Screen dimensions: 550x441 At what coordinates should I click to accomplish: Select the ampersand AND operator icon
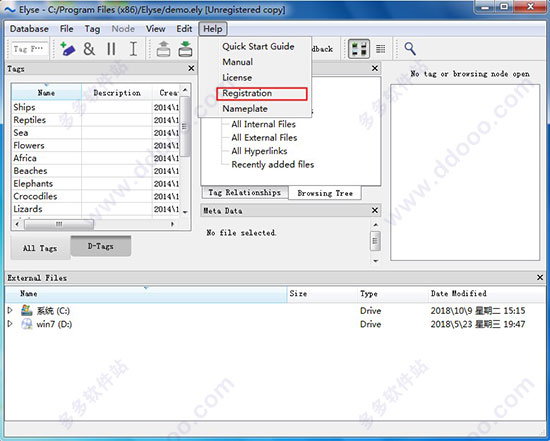[89, 49]
